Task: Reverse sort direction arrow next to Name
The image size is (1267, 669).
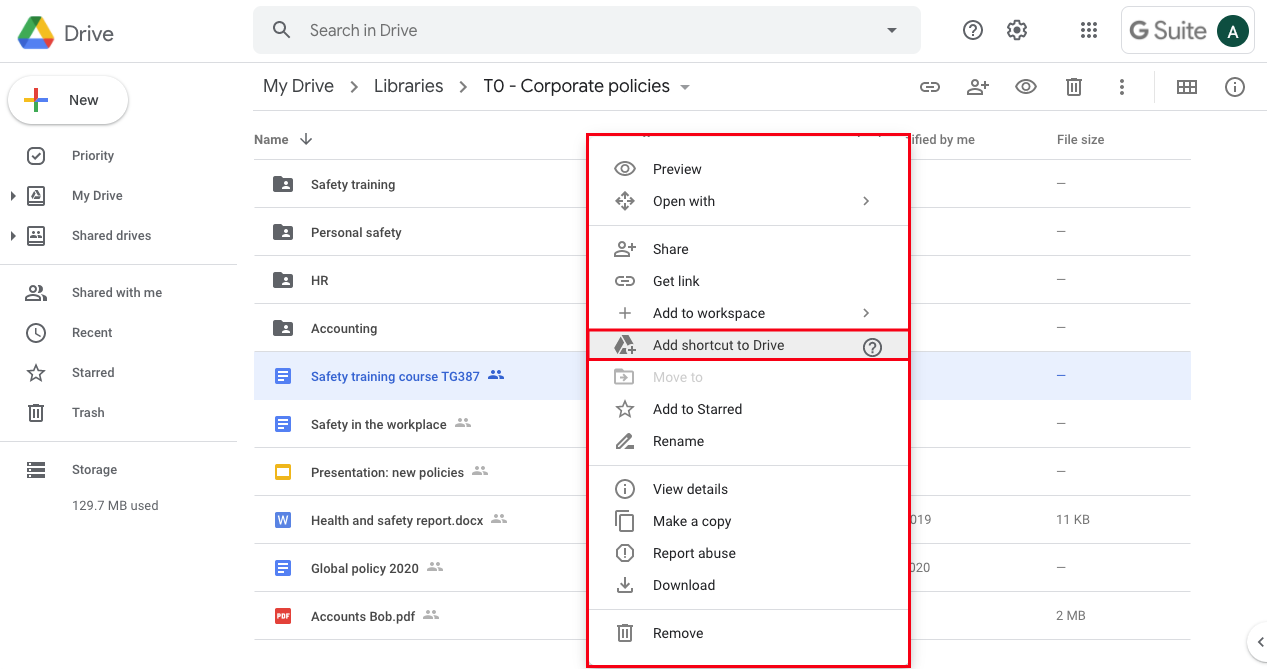Action: [x=306, y=139]
